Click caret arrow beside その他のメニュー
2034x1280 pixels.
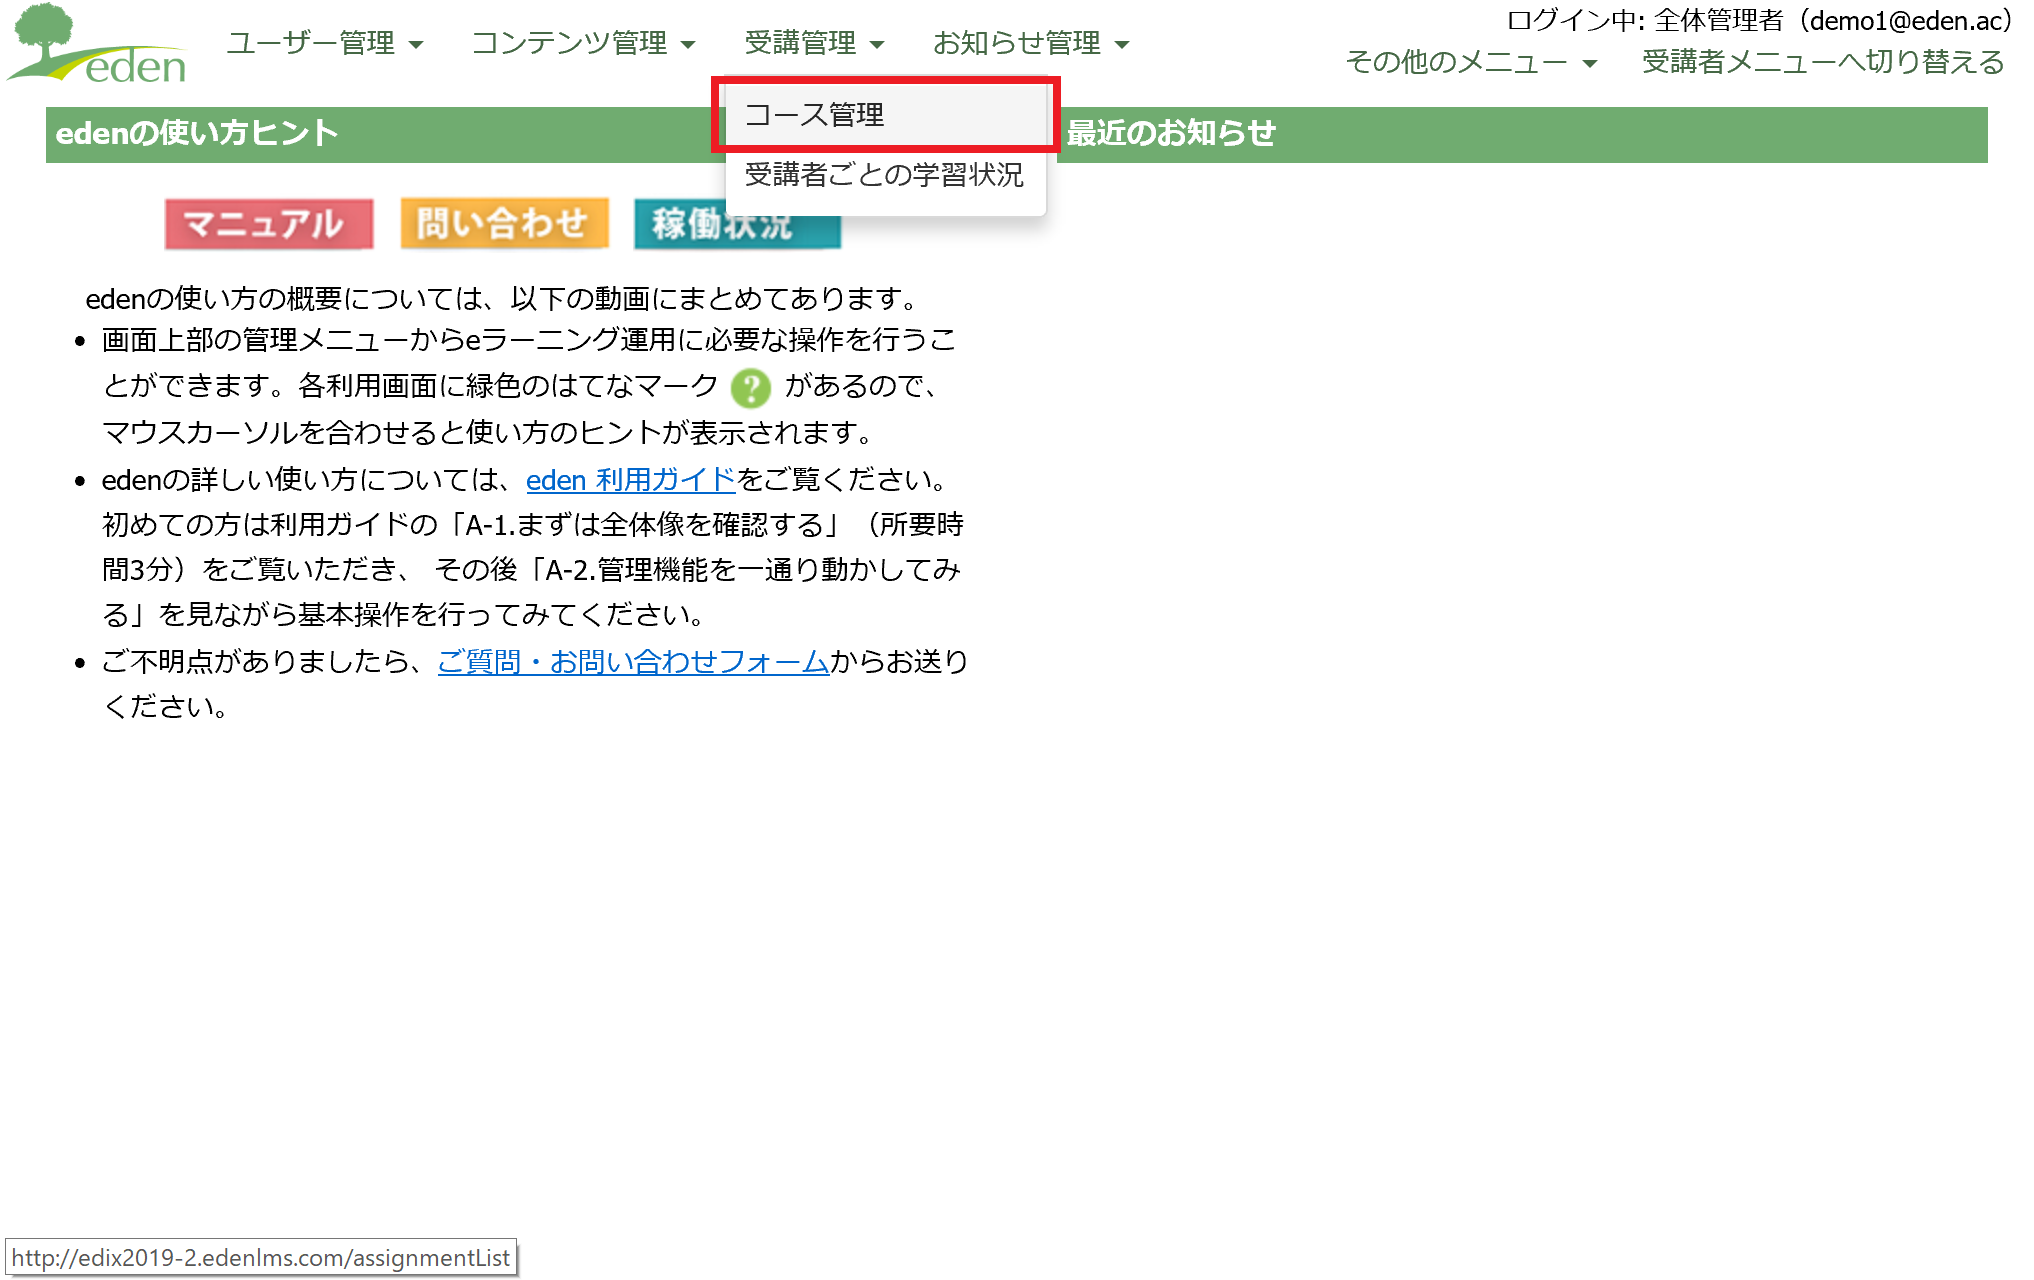(1590, 64)
